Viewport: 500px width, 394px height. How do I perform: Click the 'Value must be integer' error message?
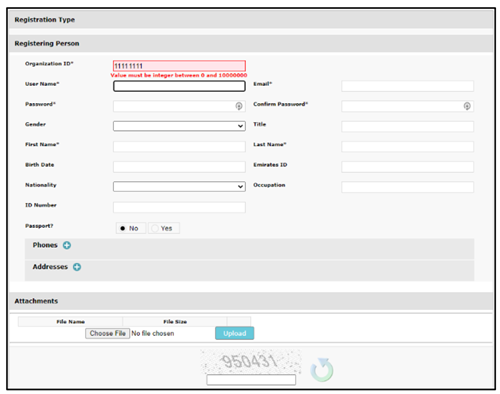click(x=179, y=75)
